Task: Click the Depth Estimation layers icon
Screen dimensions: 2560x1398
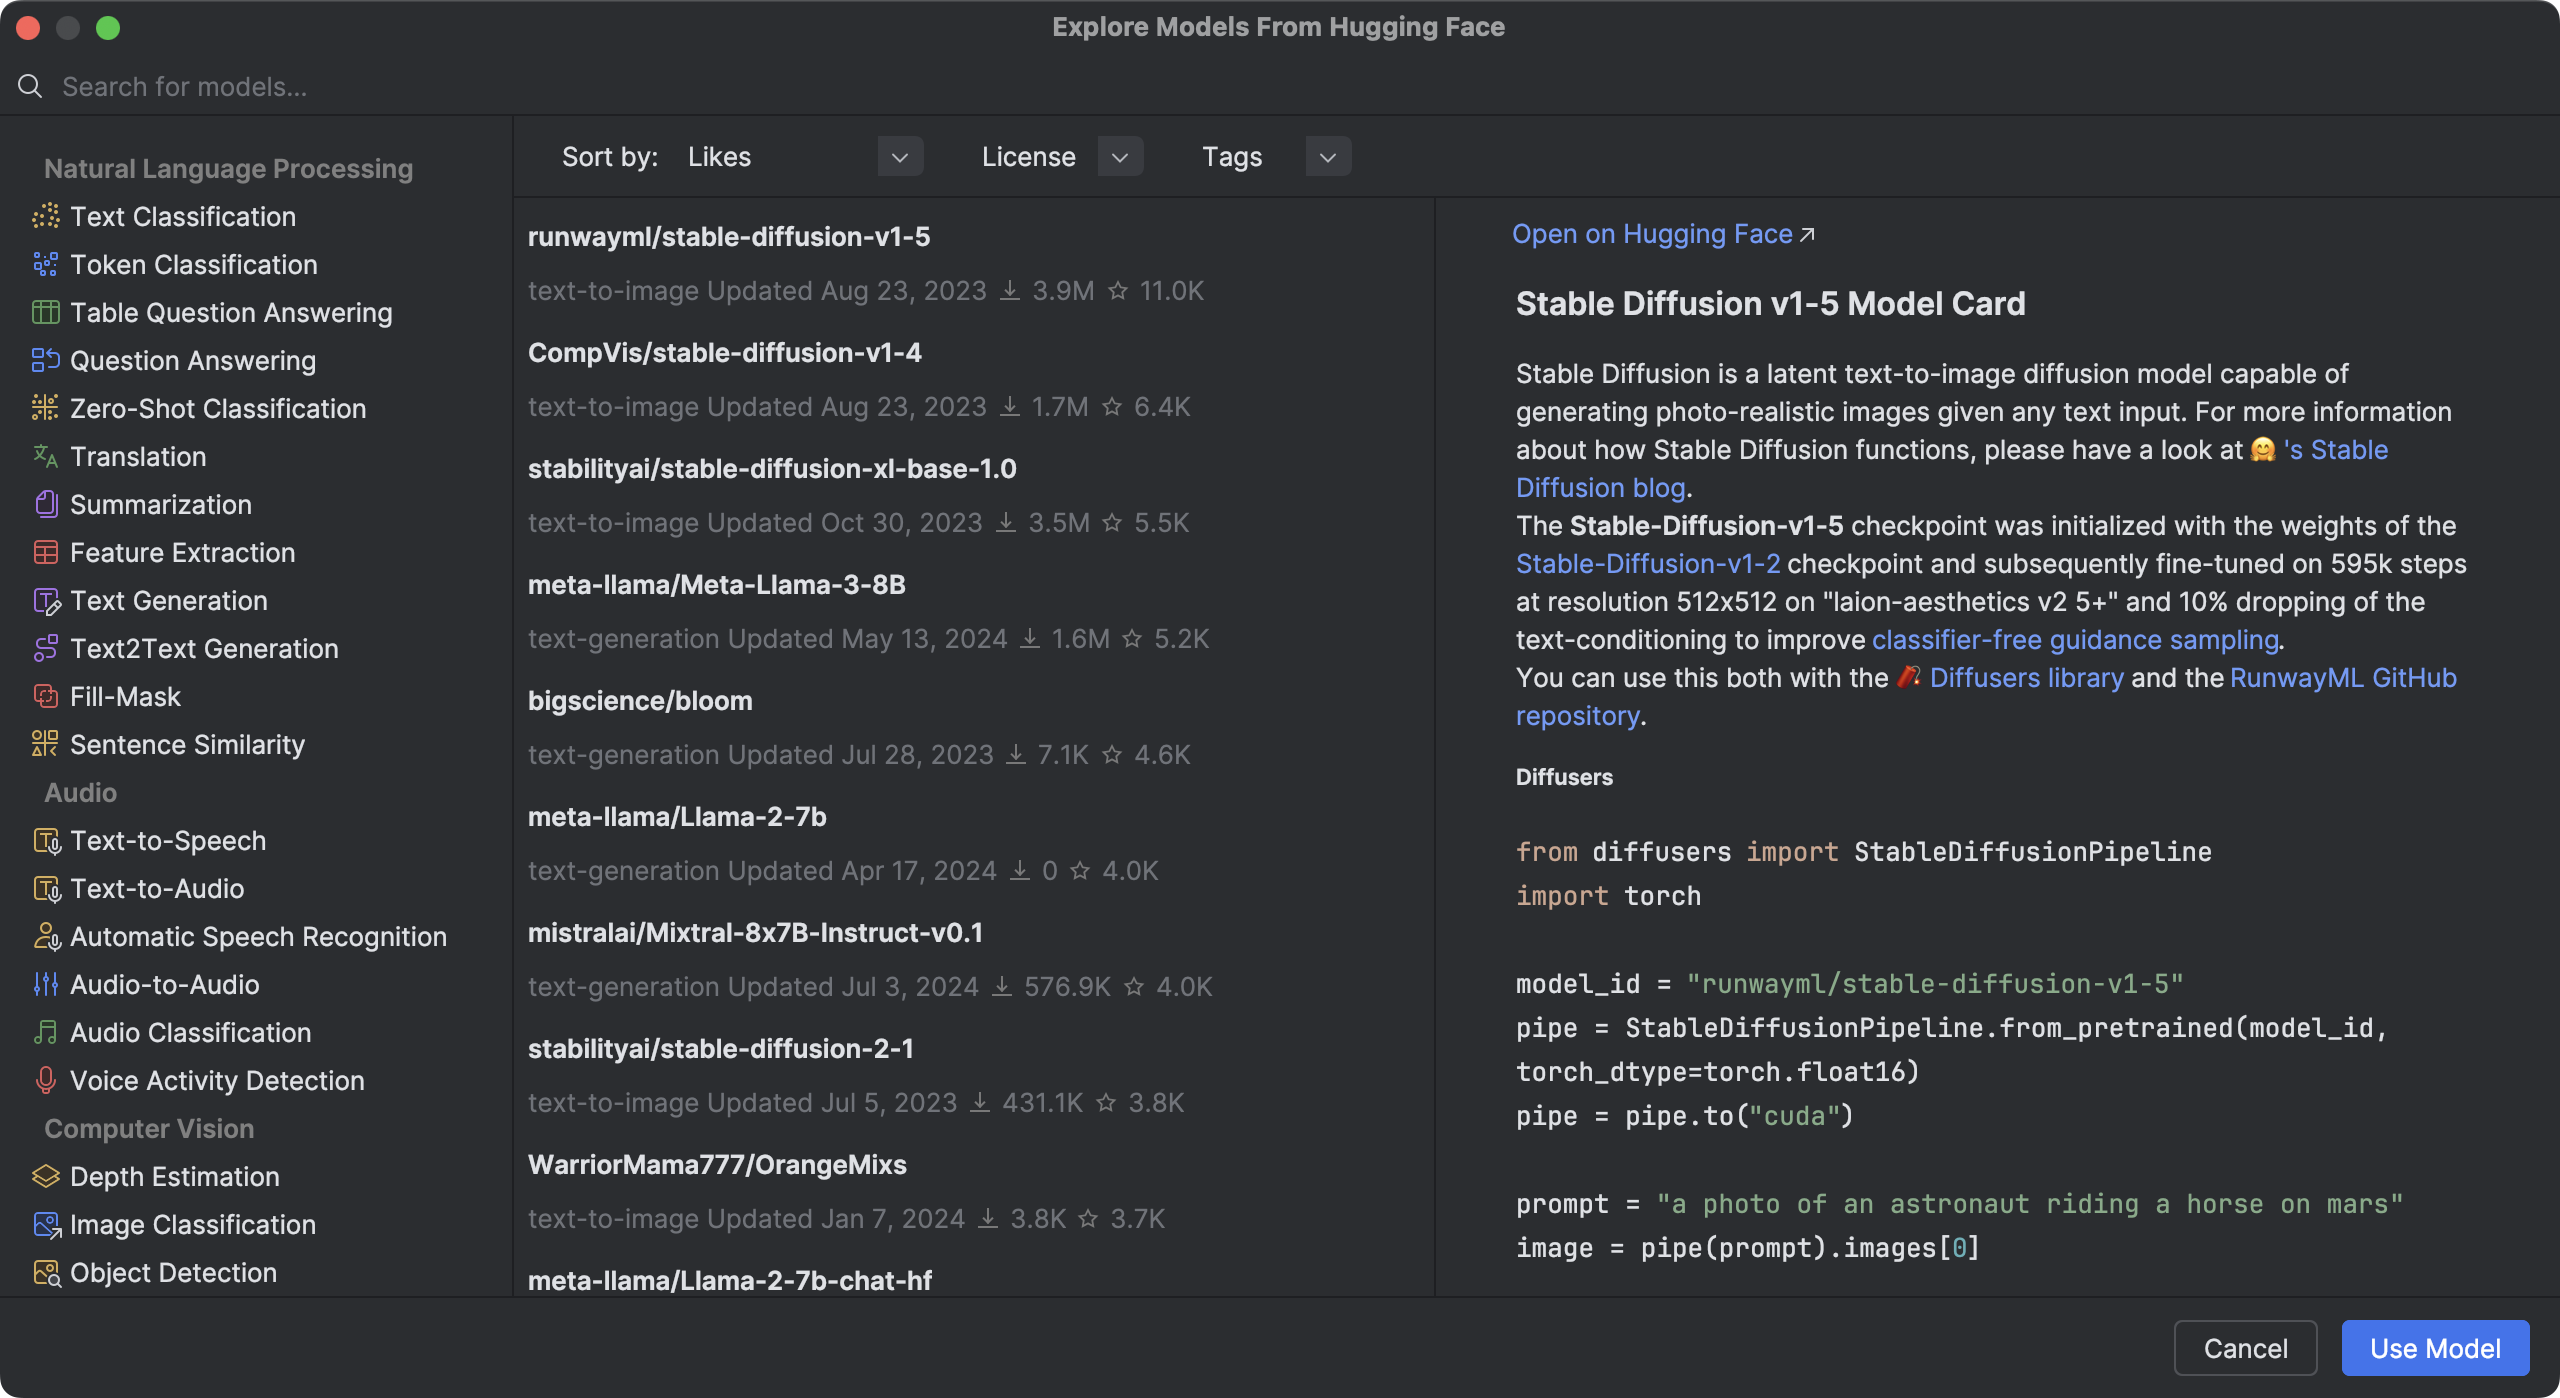Action: pyautogui.click(x=46, y=1176)
